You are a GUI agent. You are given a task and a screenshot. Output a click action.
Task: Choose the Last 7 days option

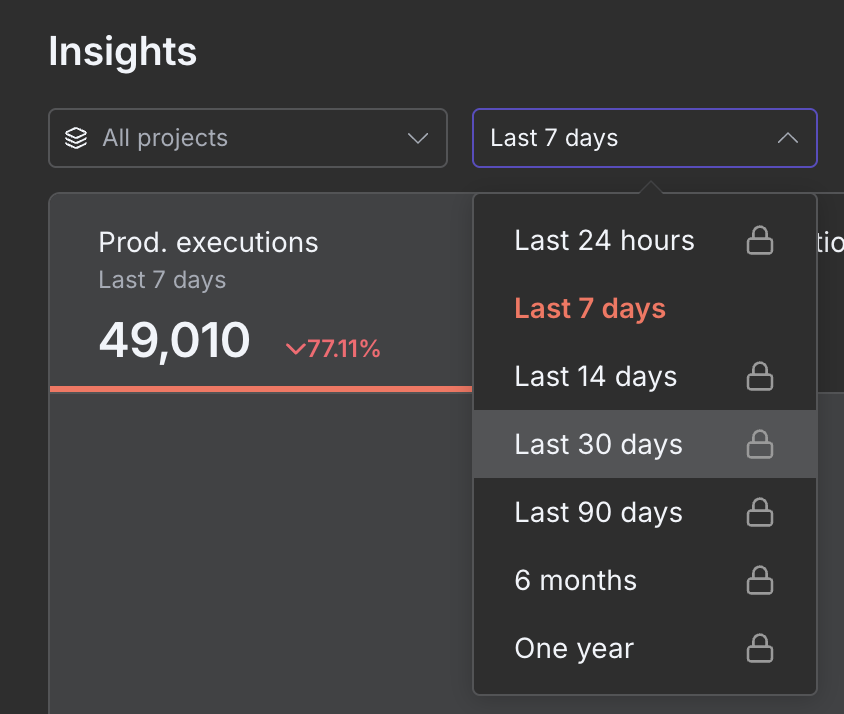pos(590,308)
